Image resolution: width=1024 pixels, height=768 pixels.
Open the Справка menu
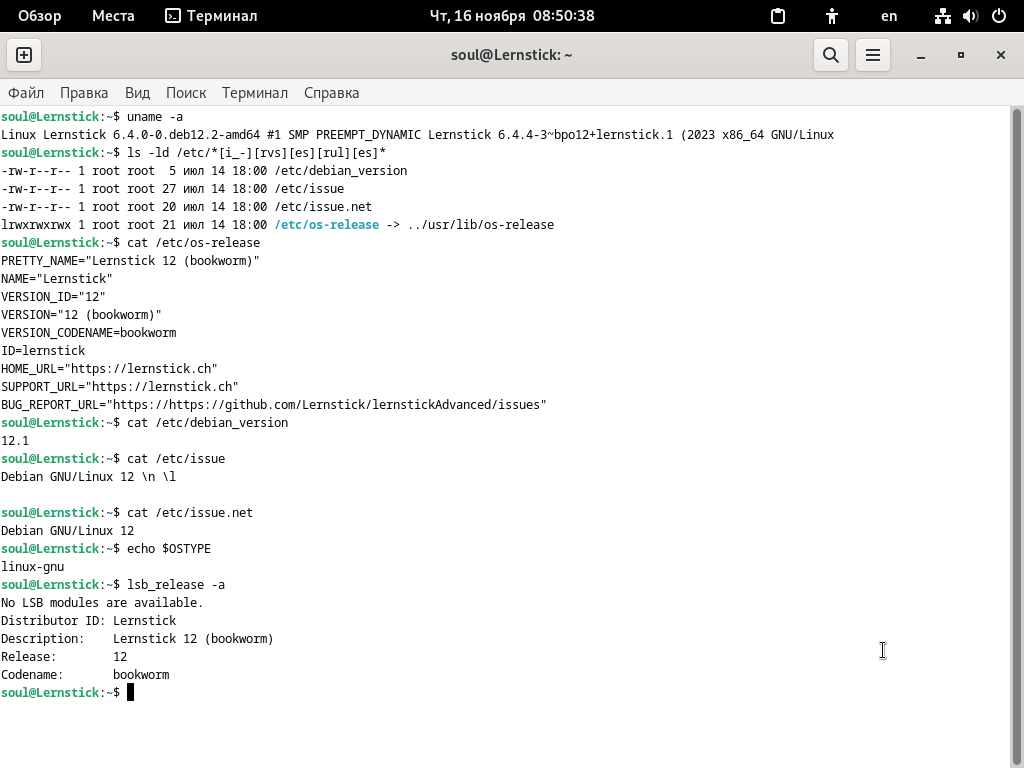[332, 93]
